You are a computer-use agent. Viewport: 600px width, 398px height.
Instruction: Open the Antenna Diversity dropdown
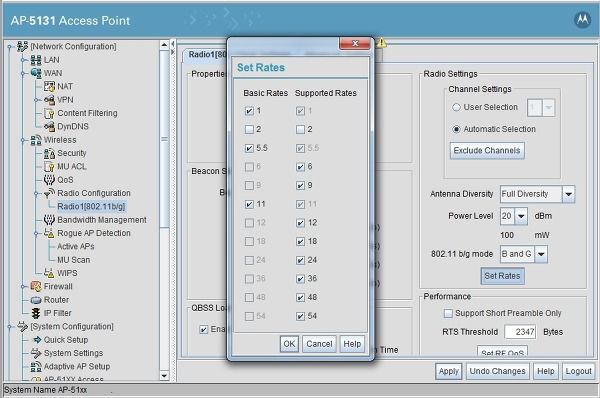(569, 194)
